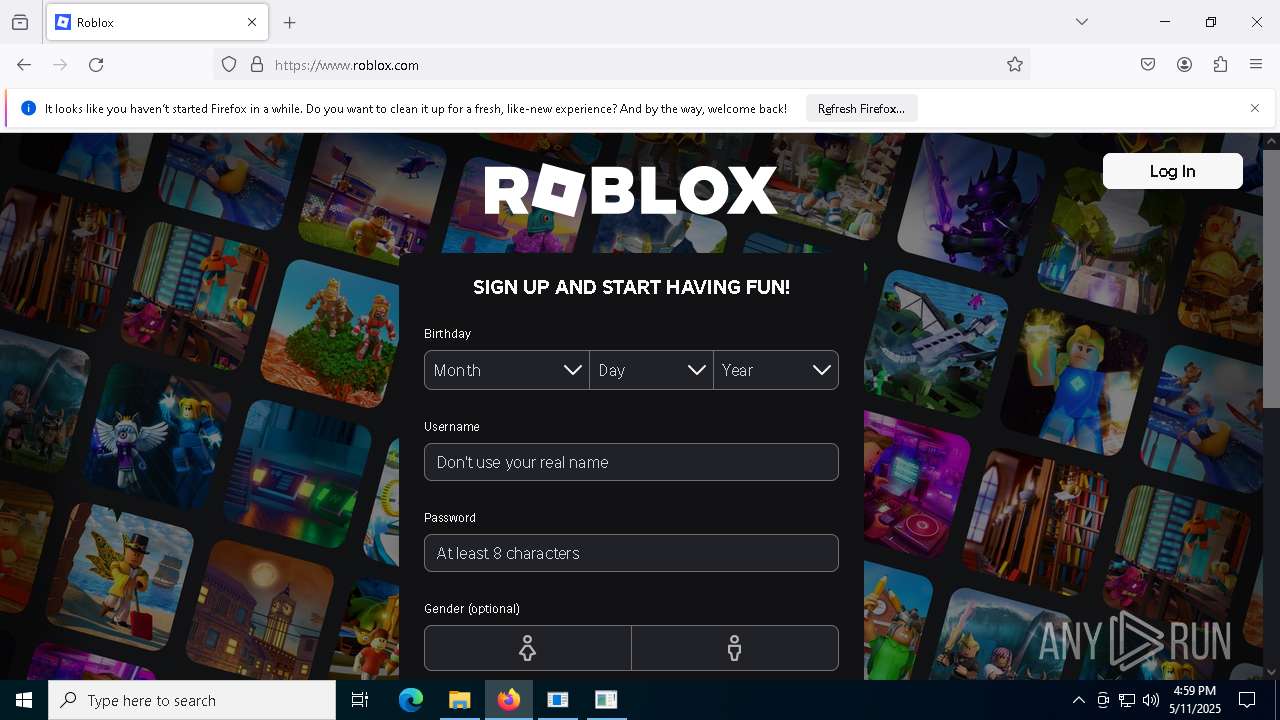Open Task View on the taskbar

pos(360,700)
